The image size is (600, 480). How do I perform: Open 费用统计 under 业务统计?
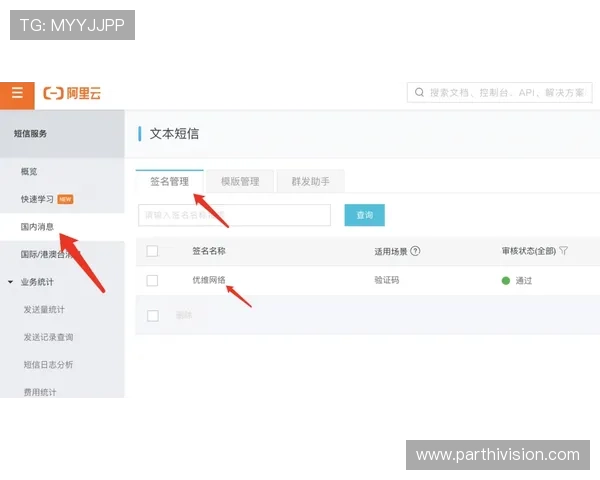coord(40,392)
